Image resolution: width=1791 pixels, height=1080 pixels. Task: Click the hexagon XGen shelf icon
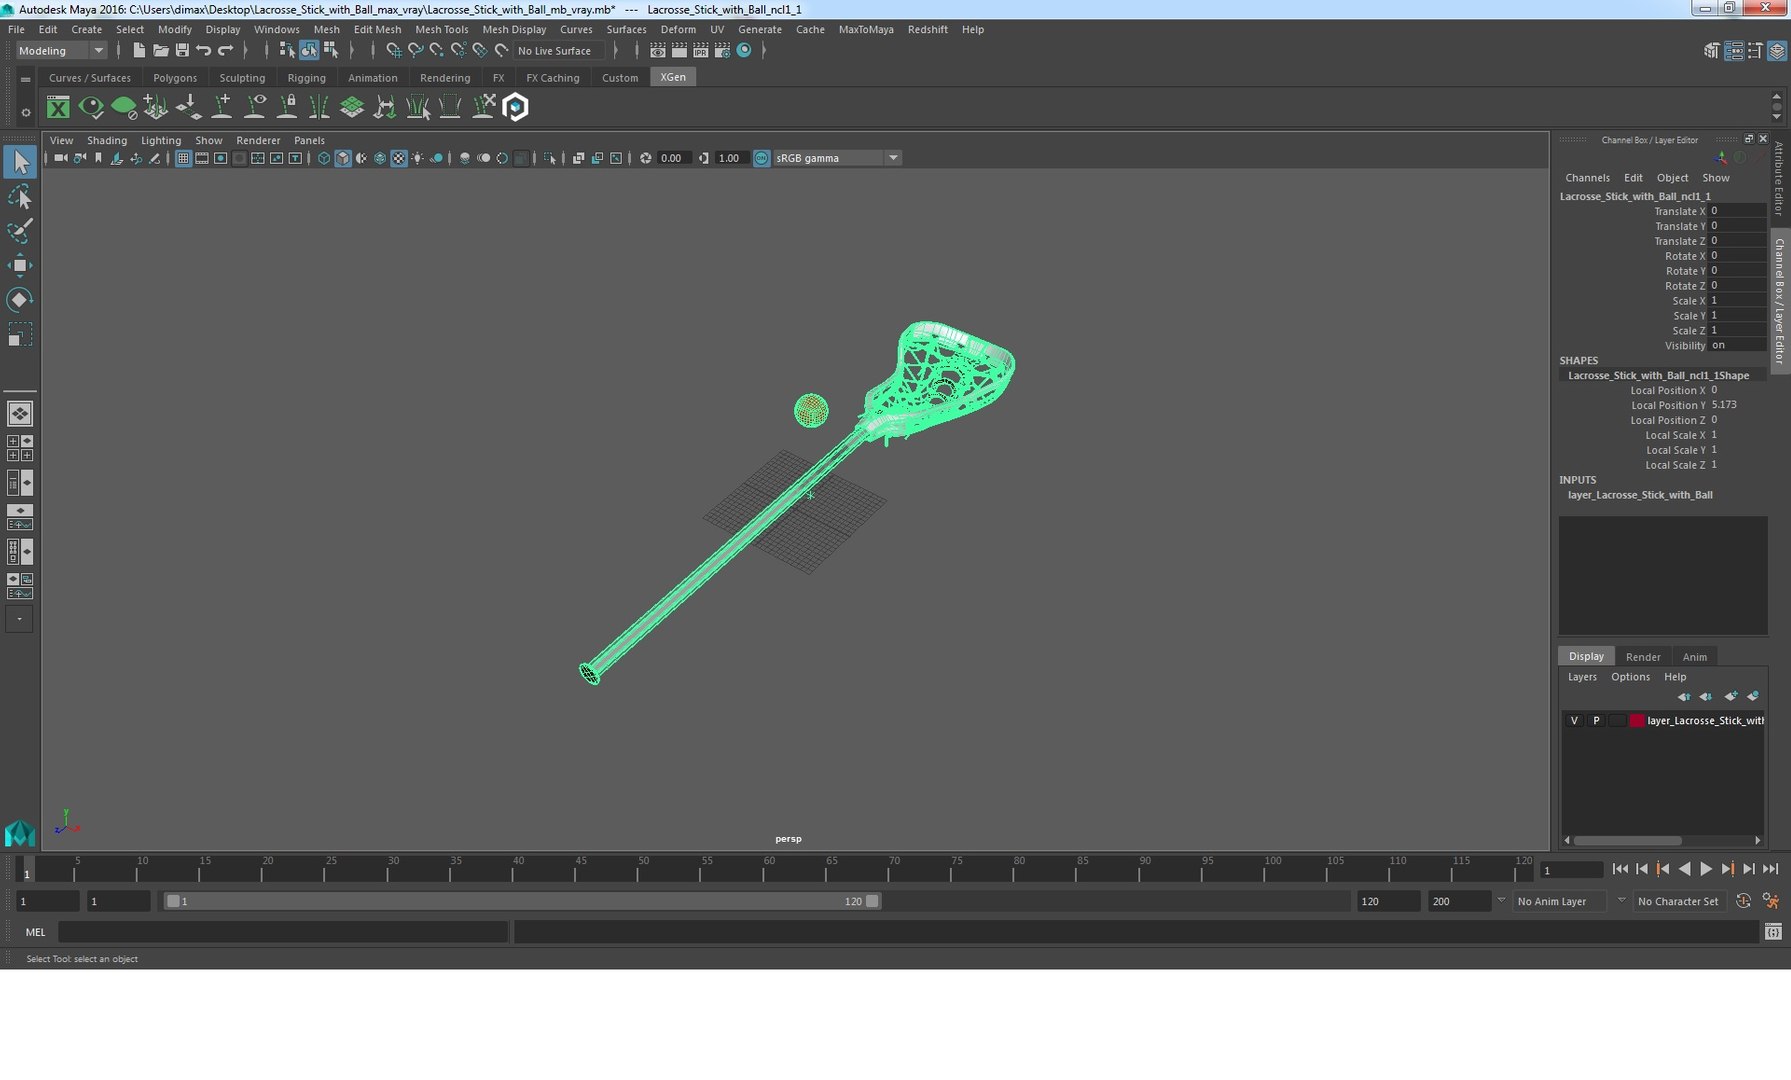(515, 107)
